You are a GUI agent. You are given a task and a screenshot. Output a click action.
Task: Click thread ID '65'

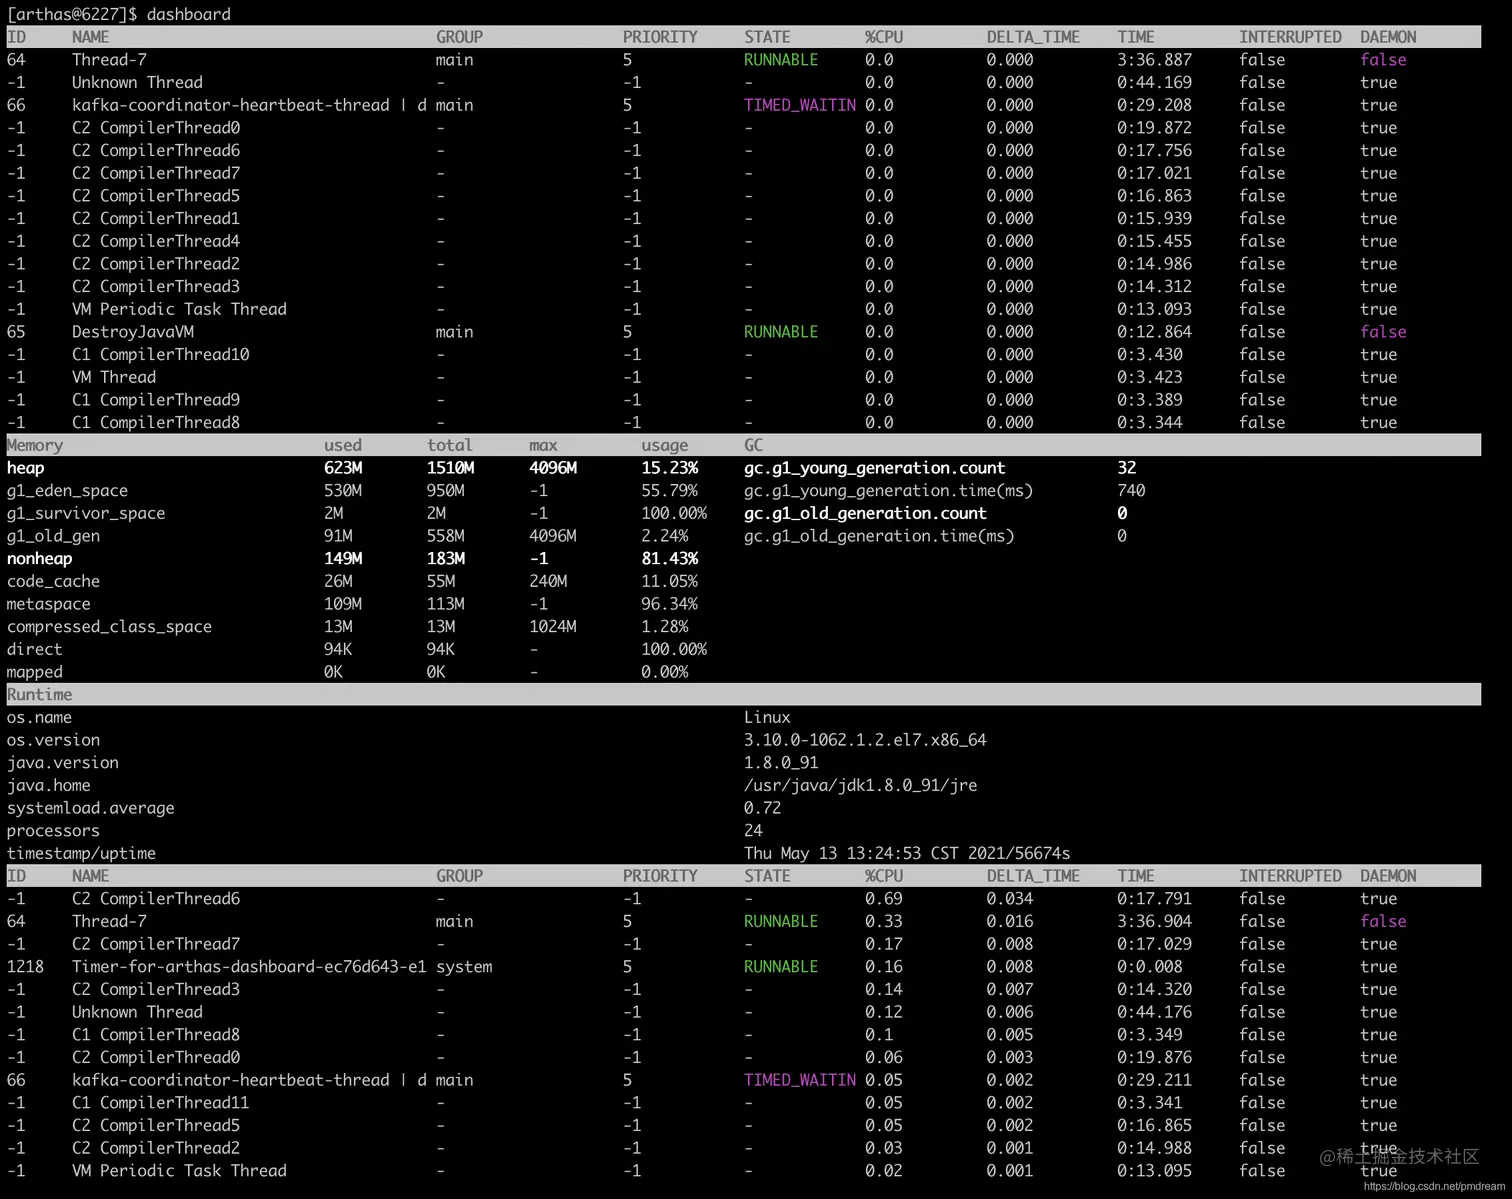pyautogui.click(x=16, y=332)
